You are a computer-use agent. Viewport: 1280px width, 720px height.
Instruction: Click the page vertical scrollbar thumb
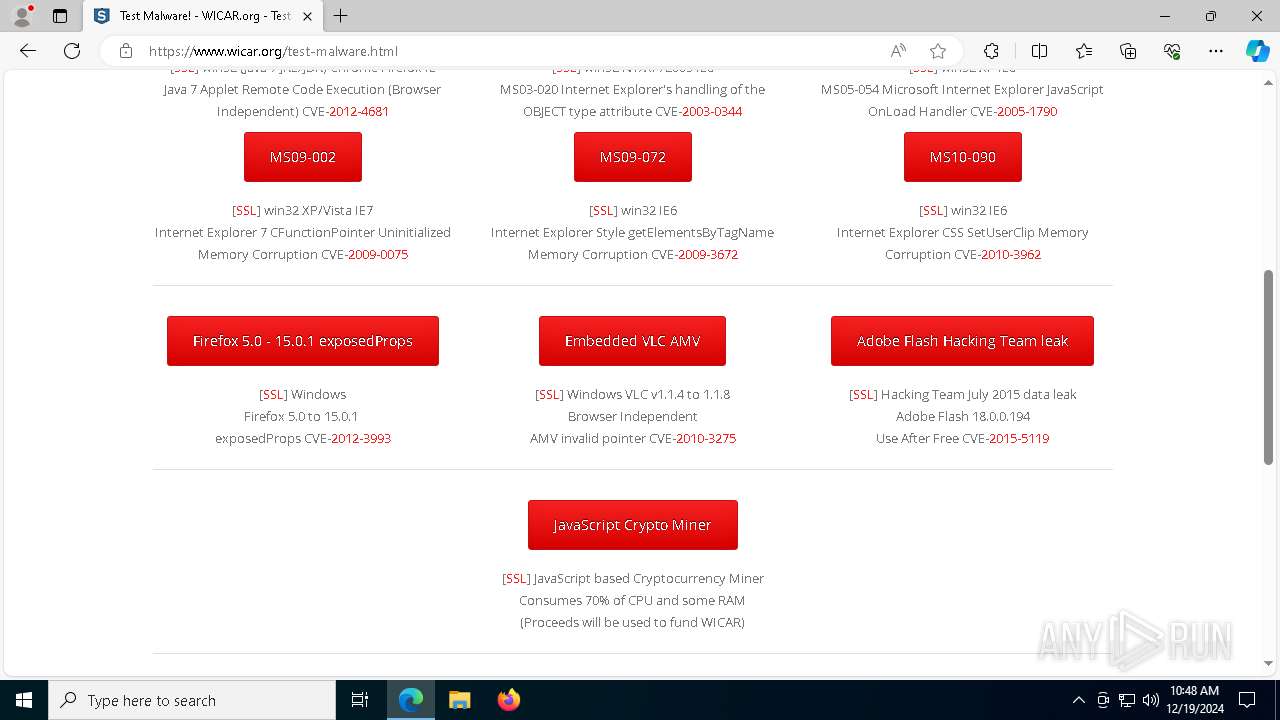pos(1269,367)
